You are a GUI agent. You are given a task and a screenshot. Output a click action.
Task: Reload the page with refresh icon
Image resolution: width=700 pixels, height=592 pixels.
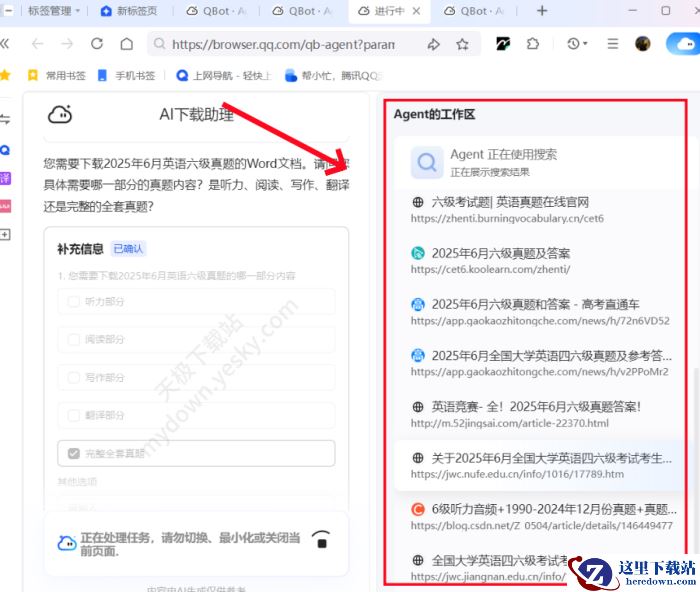(97, 44)
